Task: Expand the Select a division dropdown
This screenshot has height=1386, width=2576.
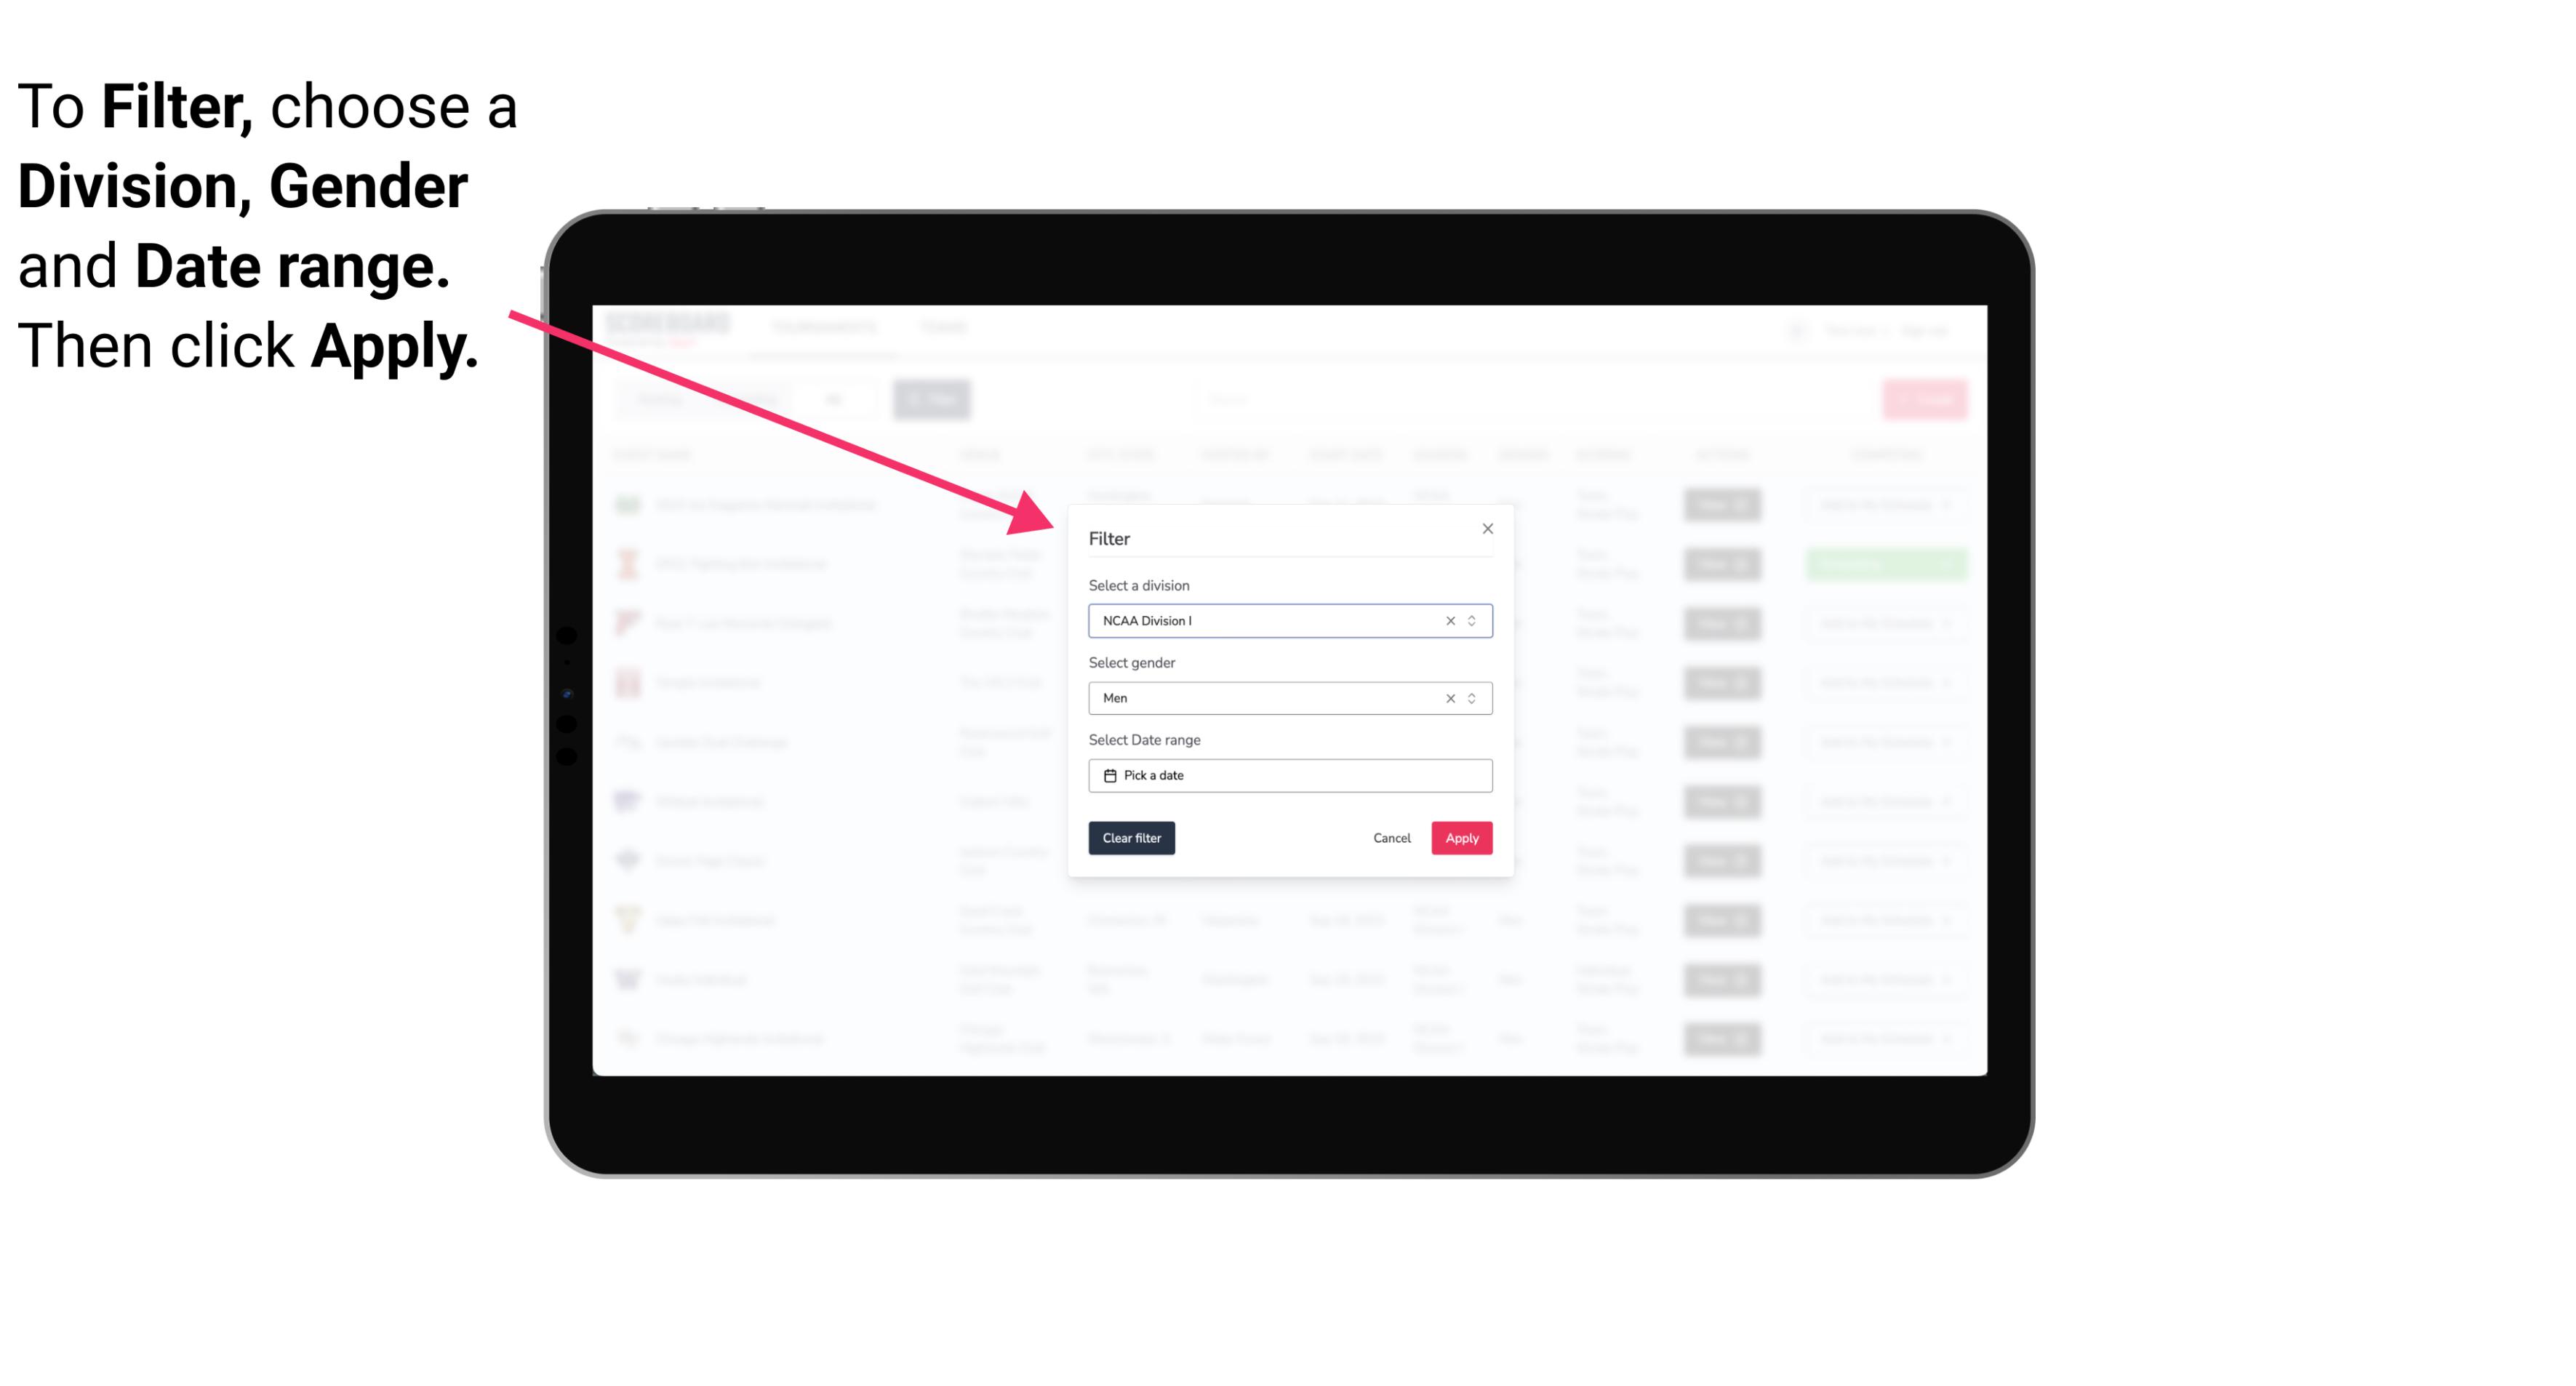Action: click(x=1471, y=620)
